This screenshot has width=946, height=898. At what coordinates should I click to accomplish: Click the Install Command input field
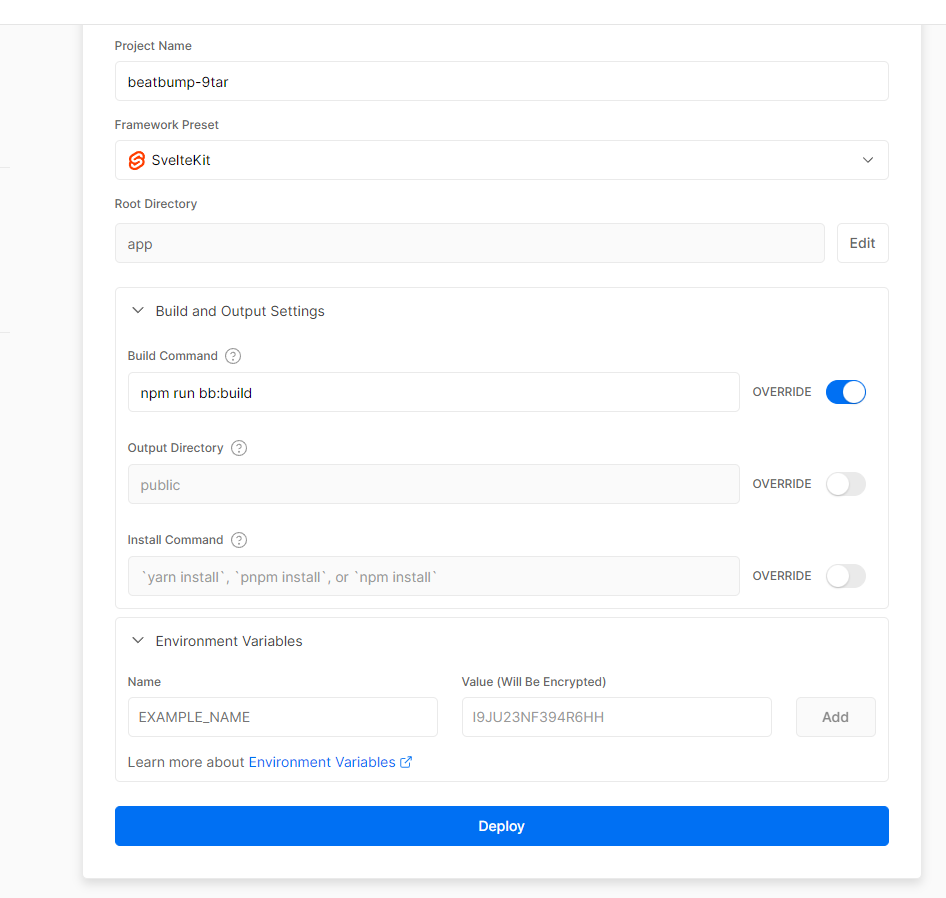pyautogui.click(x=433, y=576)
